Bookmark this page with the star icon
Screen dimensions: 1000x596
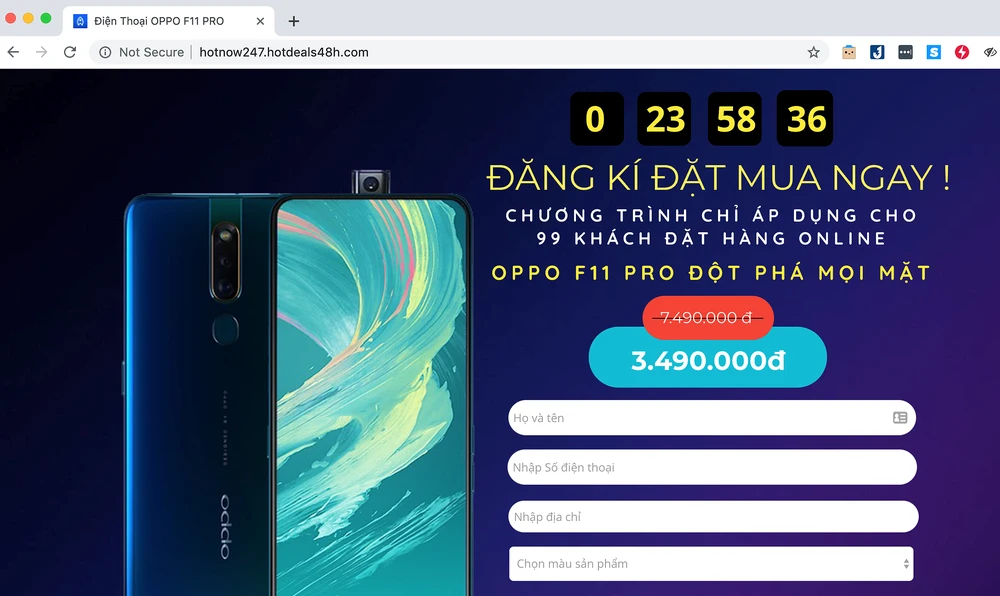(813, 52)
